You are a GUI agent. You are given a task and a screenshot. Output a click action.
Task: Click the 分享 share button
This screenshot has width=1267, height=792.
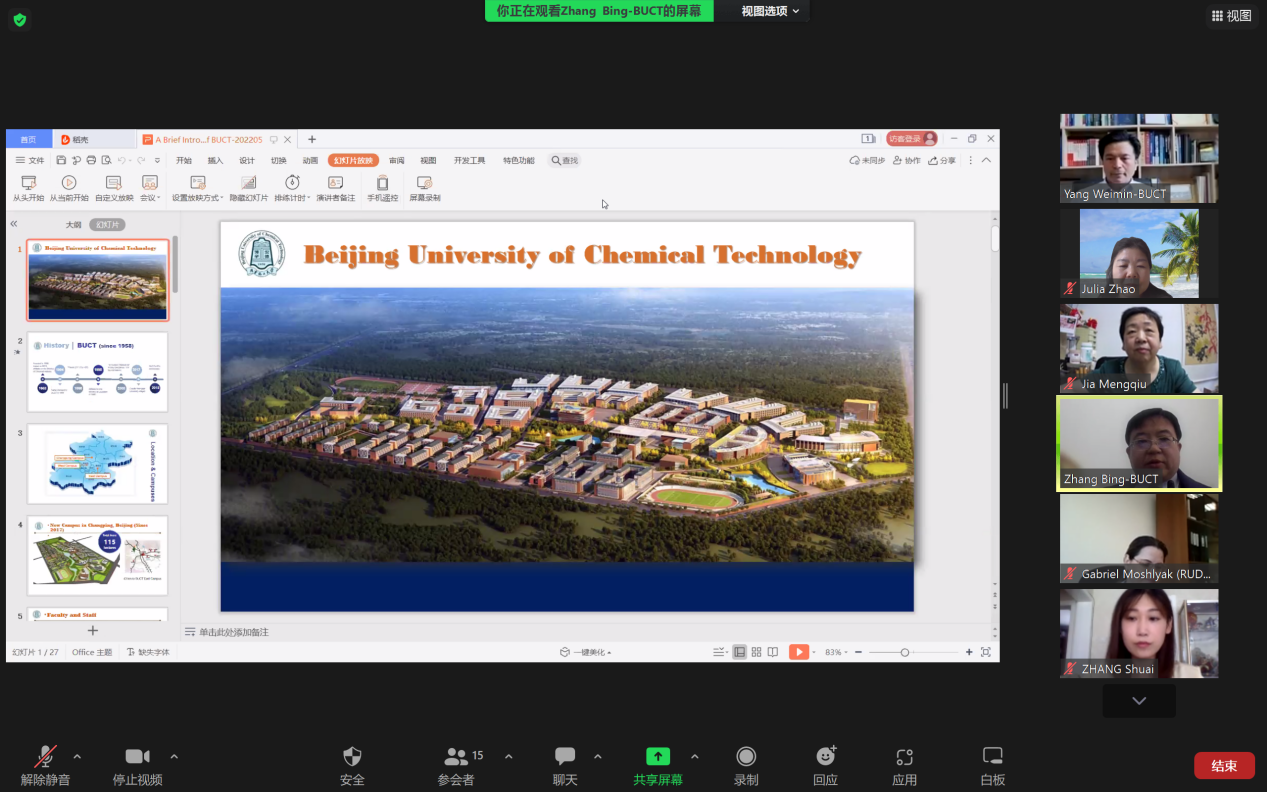coord(942,160)
